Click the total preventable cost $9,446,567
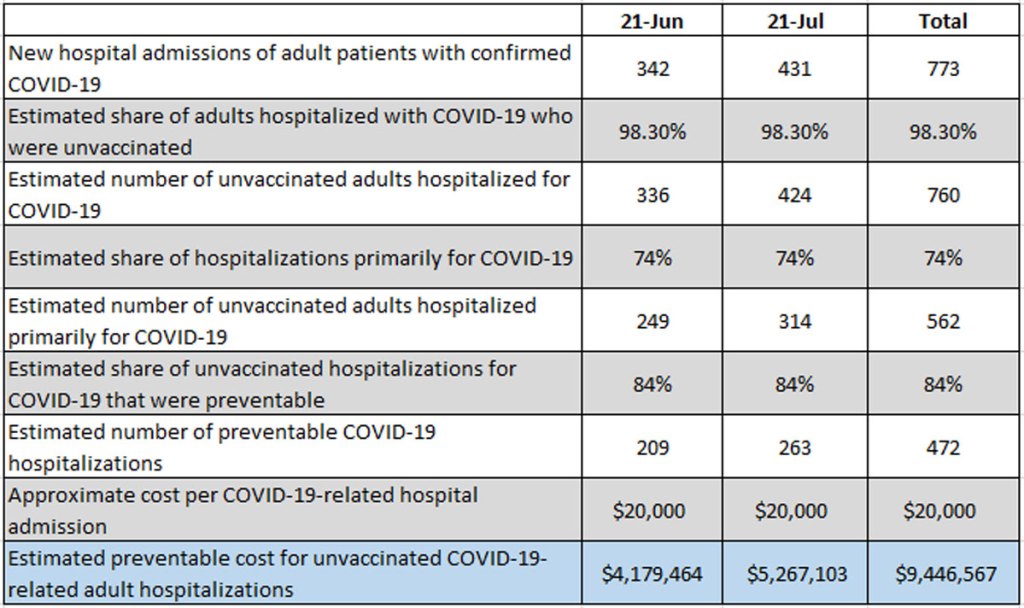The image size is (1024, 608). click(x=943, y=574)
